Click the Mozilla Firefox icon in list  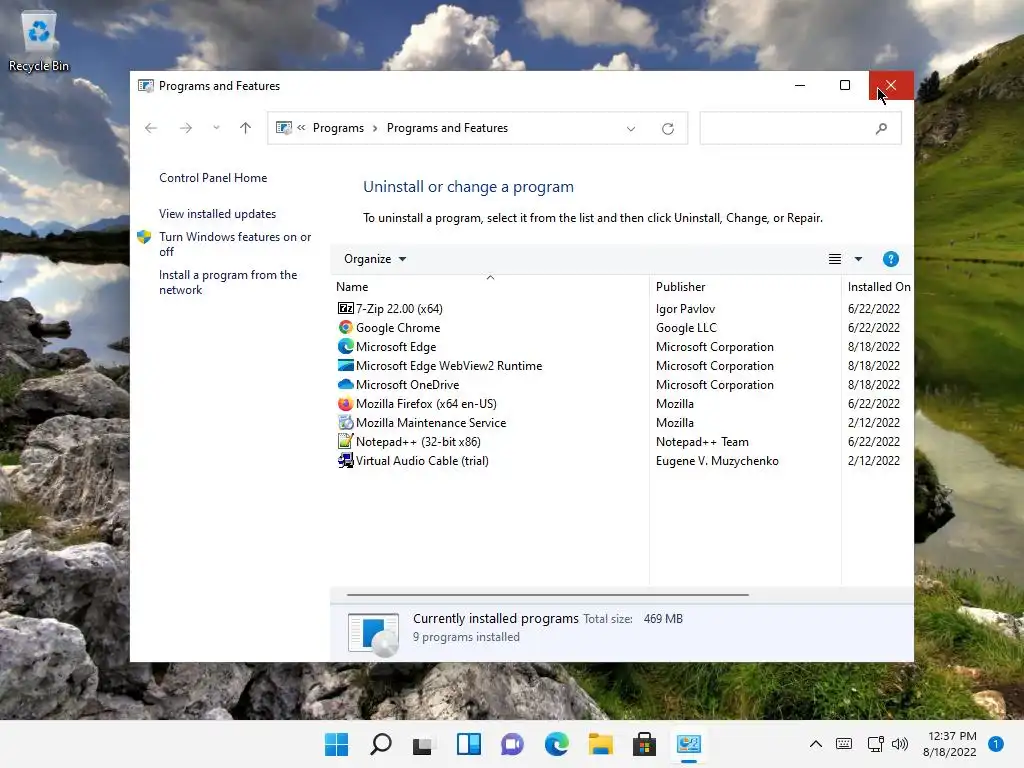(345, 404)
